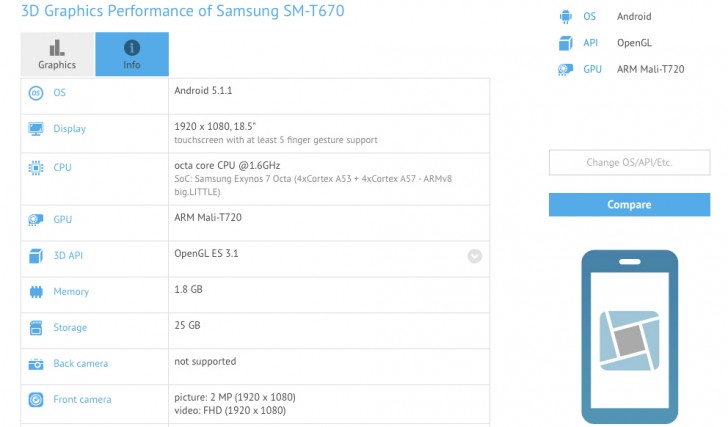
Task: Click the GPU icon in the Info table
Action: 36,220
